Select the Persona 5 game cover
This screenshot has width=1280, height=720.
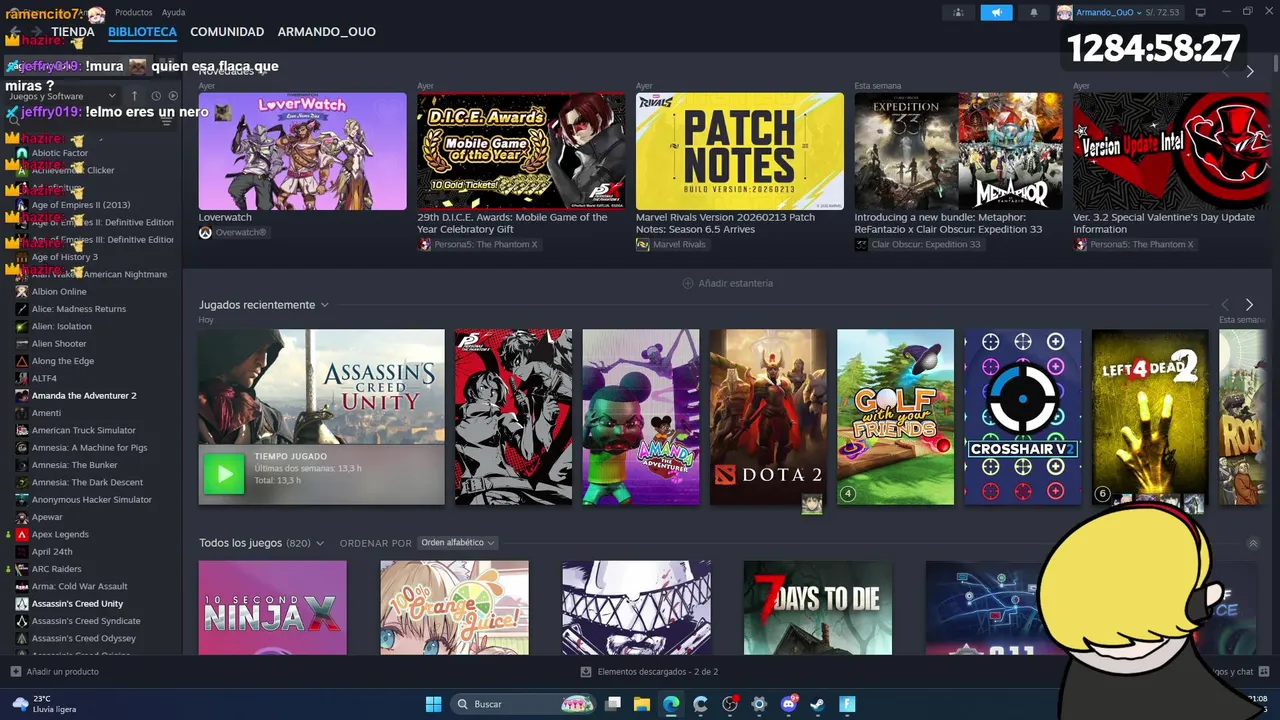(514, 417)
